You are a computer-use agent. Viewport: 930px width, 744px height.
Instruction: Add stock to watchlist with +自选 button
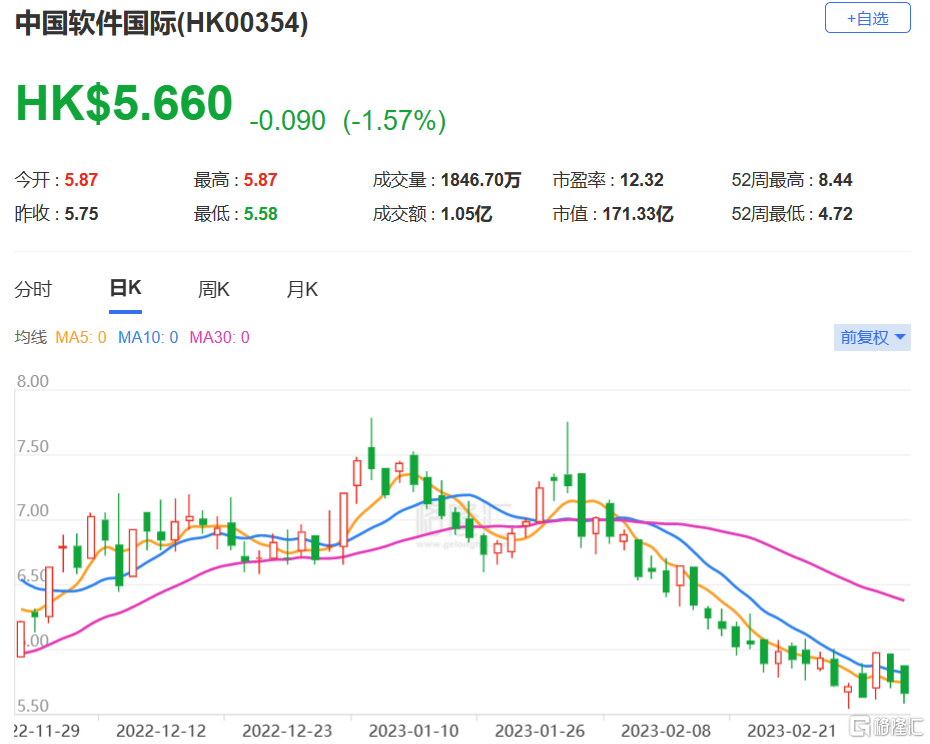(867, 18)
